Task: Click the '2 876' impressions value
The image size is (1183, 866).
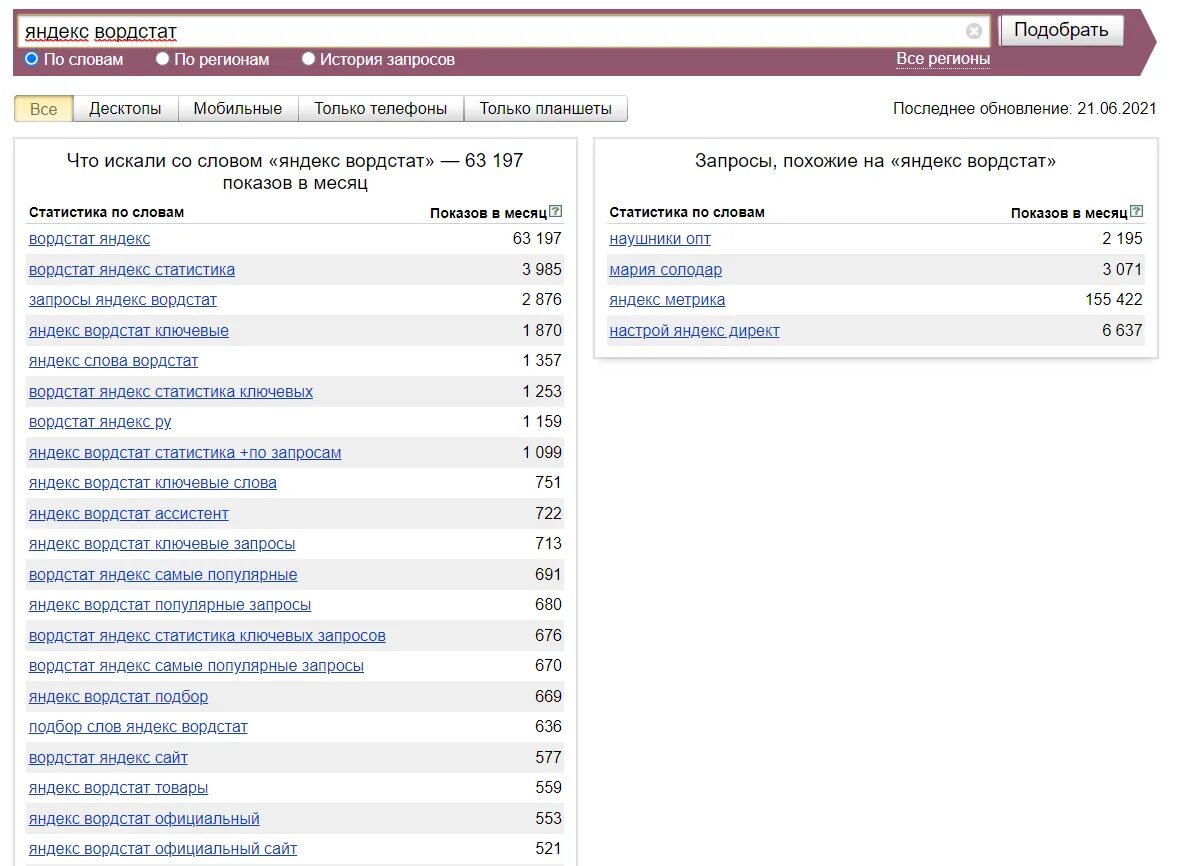Action: [542, 300]
